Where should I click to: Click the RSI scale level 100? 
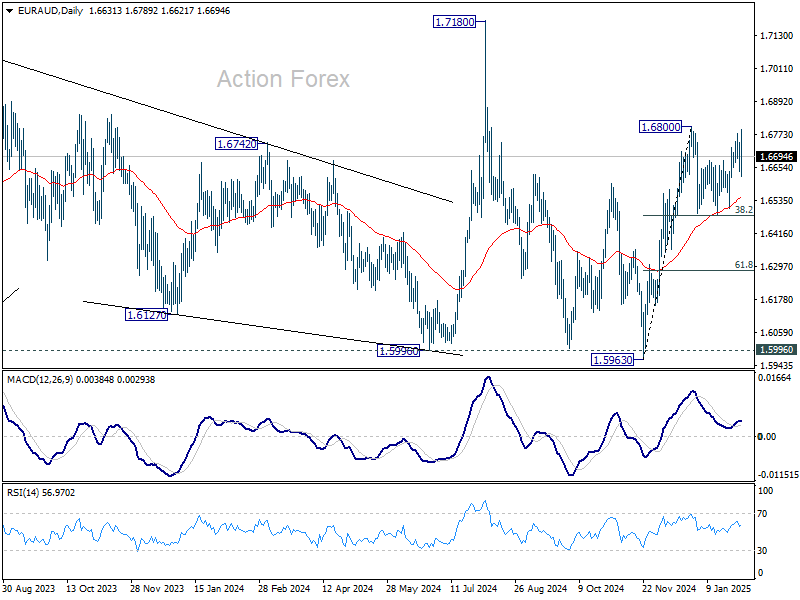pyautogui.click(x=766, y=491)
